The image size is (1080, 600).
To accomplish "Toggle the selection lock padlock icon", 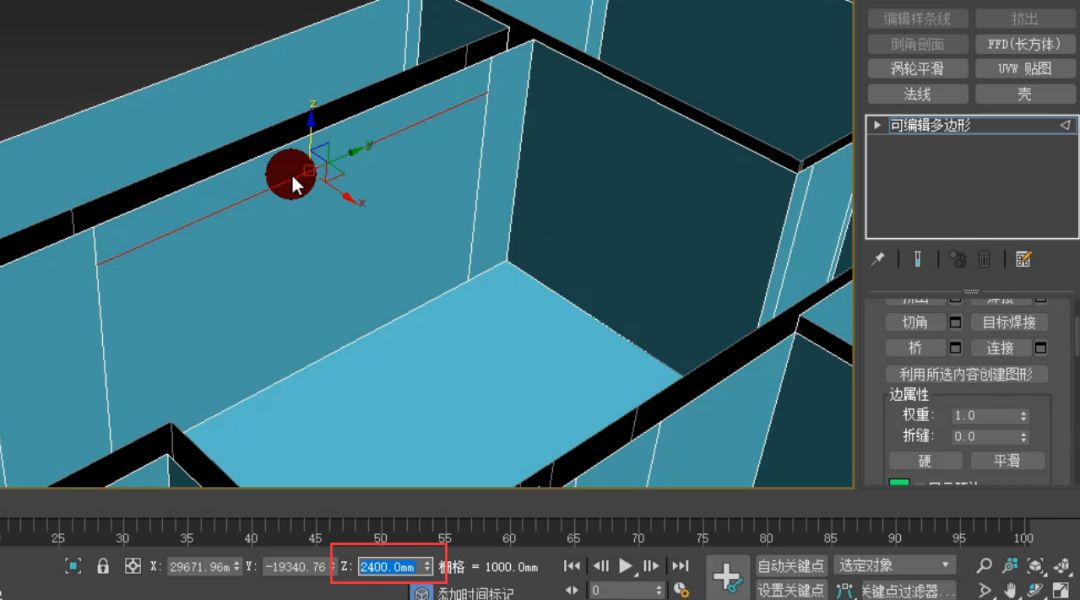I will (103, 566).
